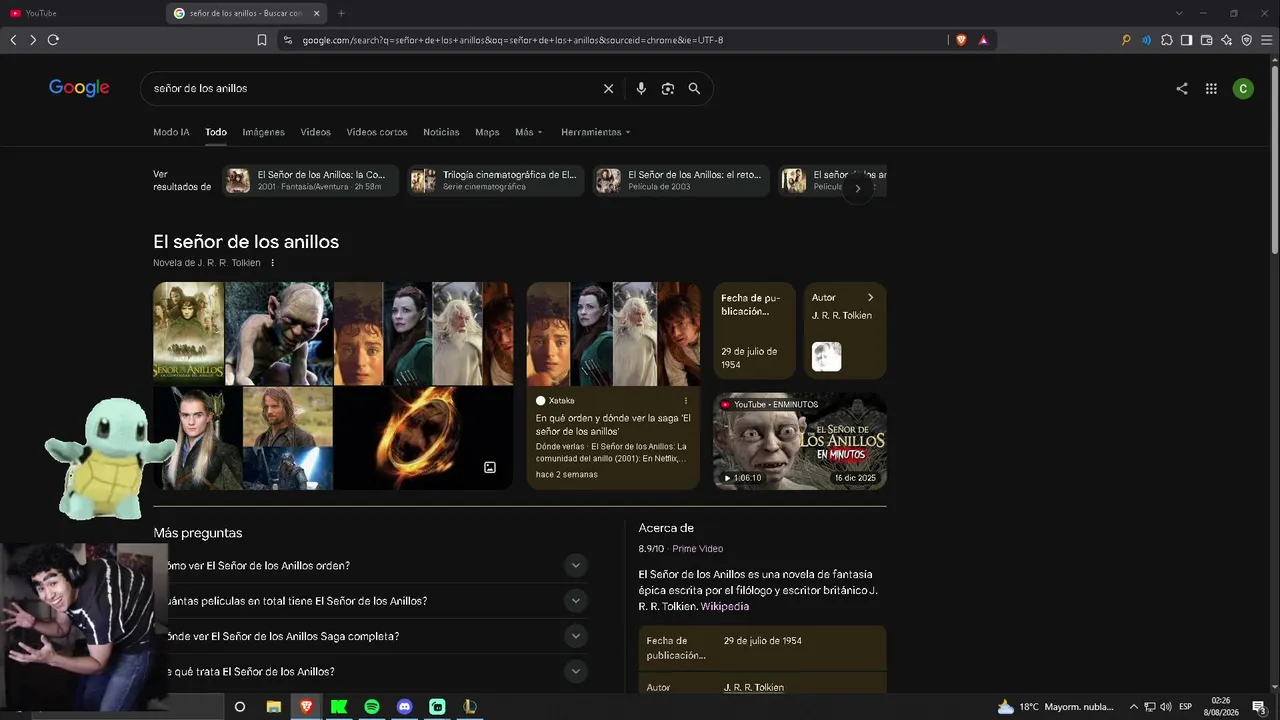Search by image with the lens icon

click(668, 89)
